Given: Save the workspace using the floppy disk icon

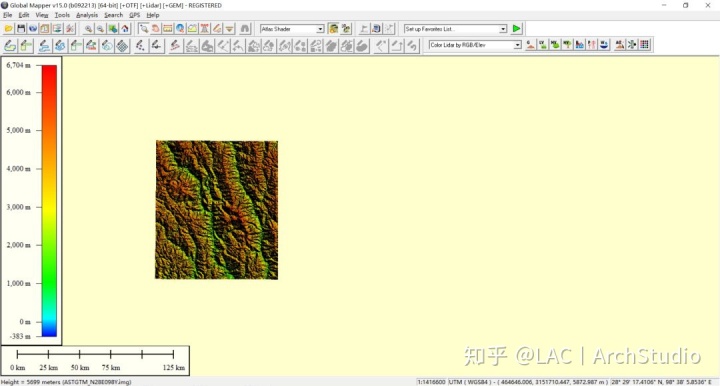Looking at the screenshot, I should (x=21, y=29).
